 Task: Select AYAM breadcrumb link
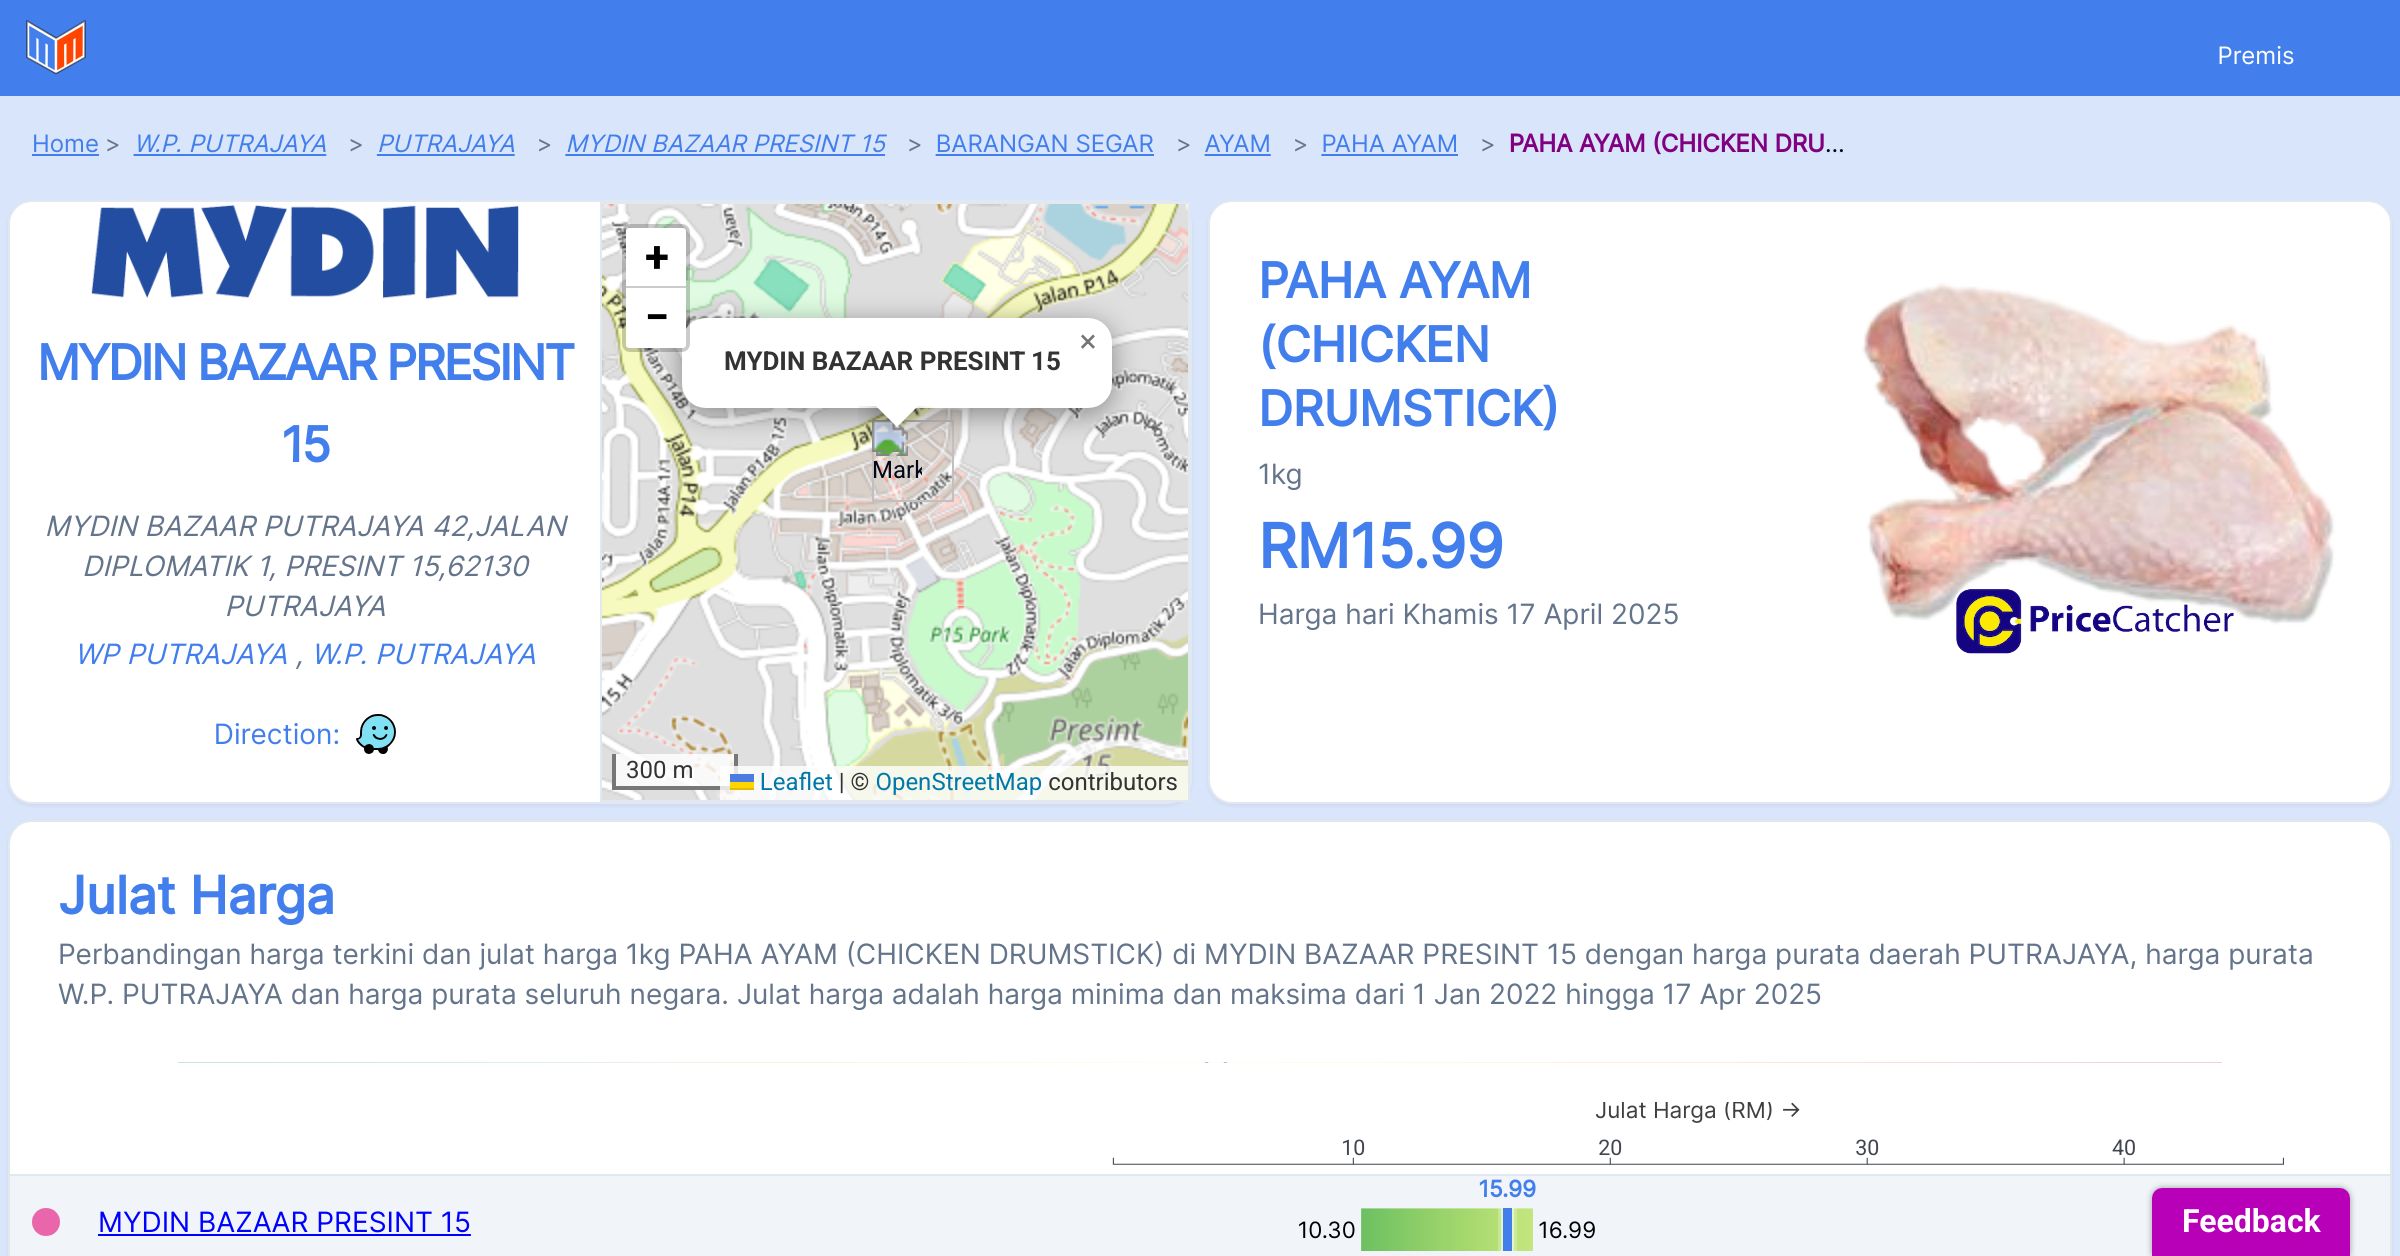click(1237, 144)
